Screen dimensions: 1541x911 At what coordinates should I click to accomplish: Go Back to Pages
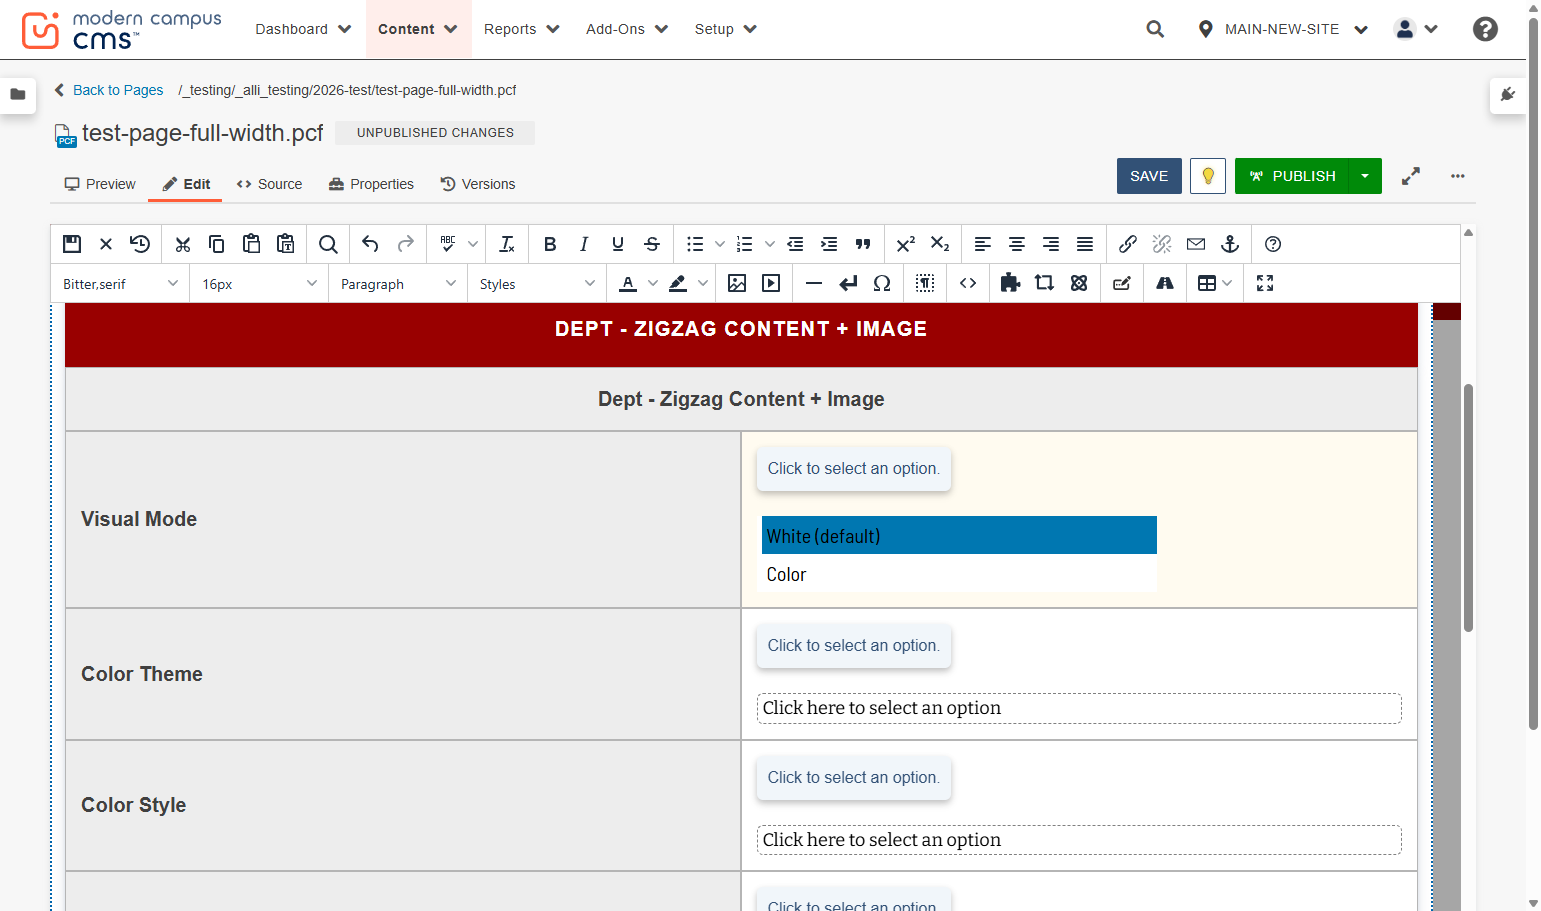109,90
